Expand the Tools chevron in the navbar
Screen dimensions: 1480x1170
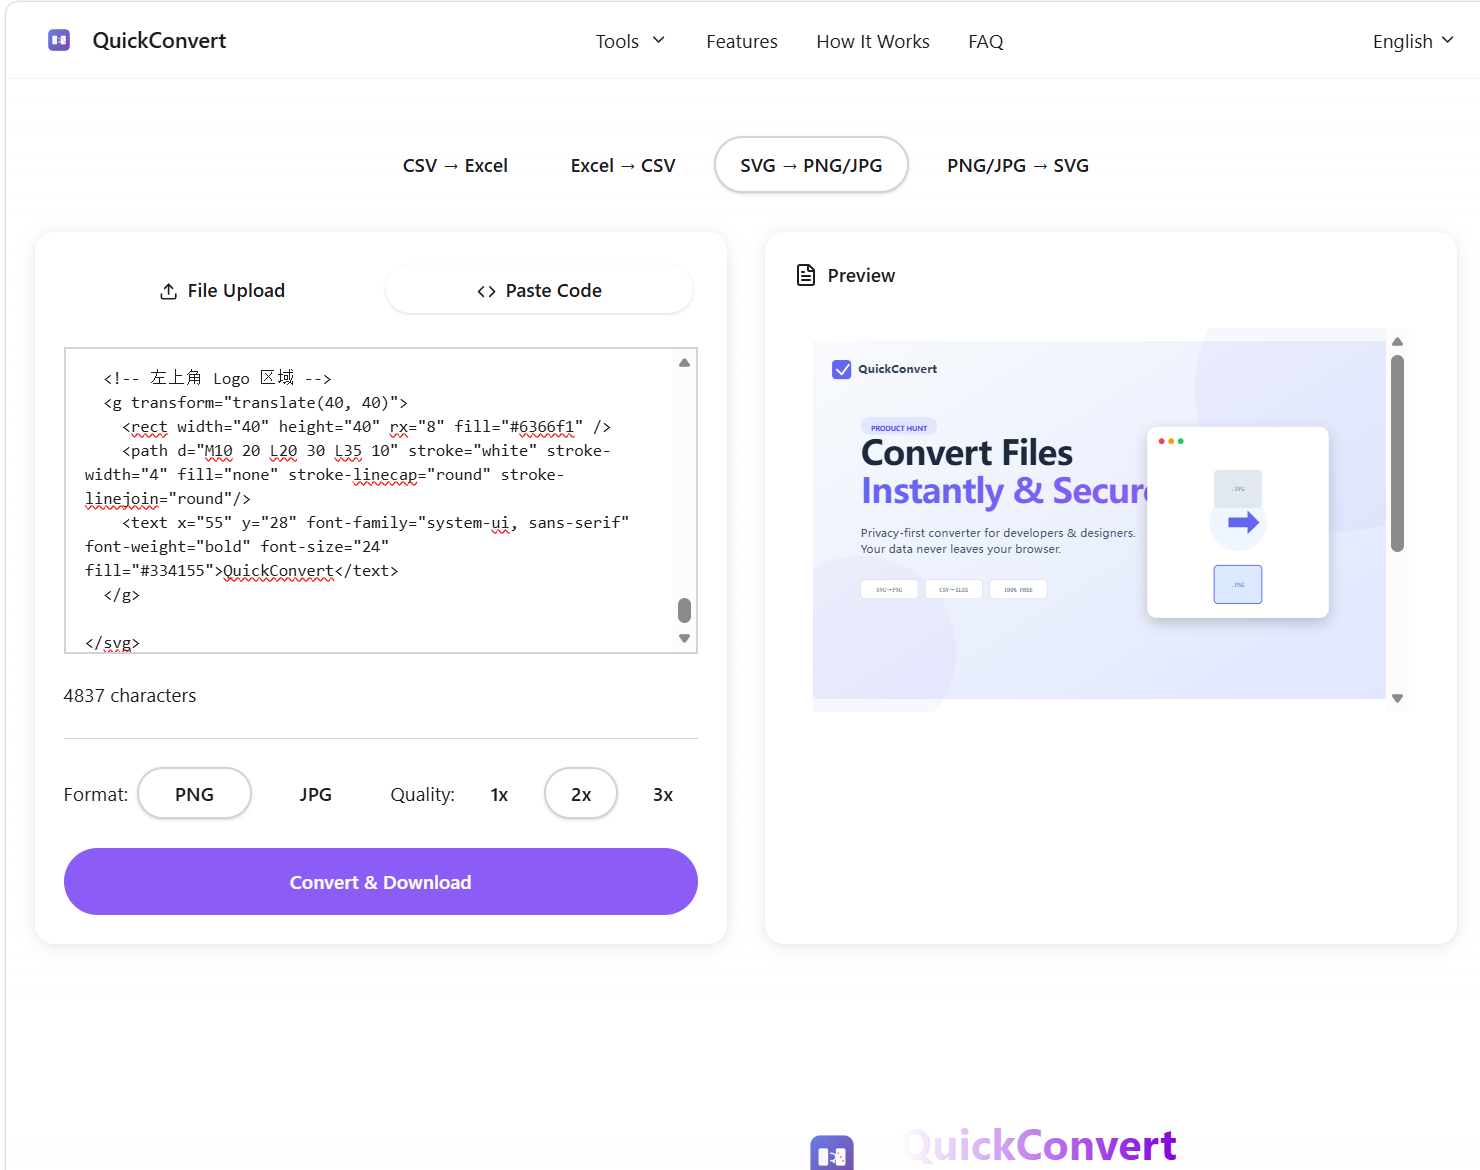(659, 40)
